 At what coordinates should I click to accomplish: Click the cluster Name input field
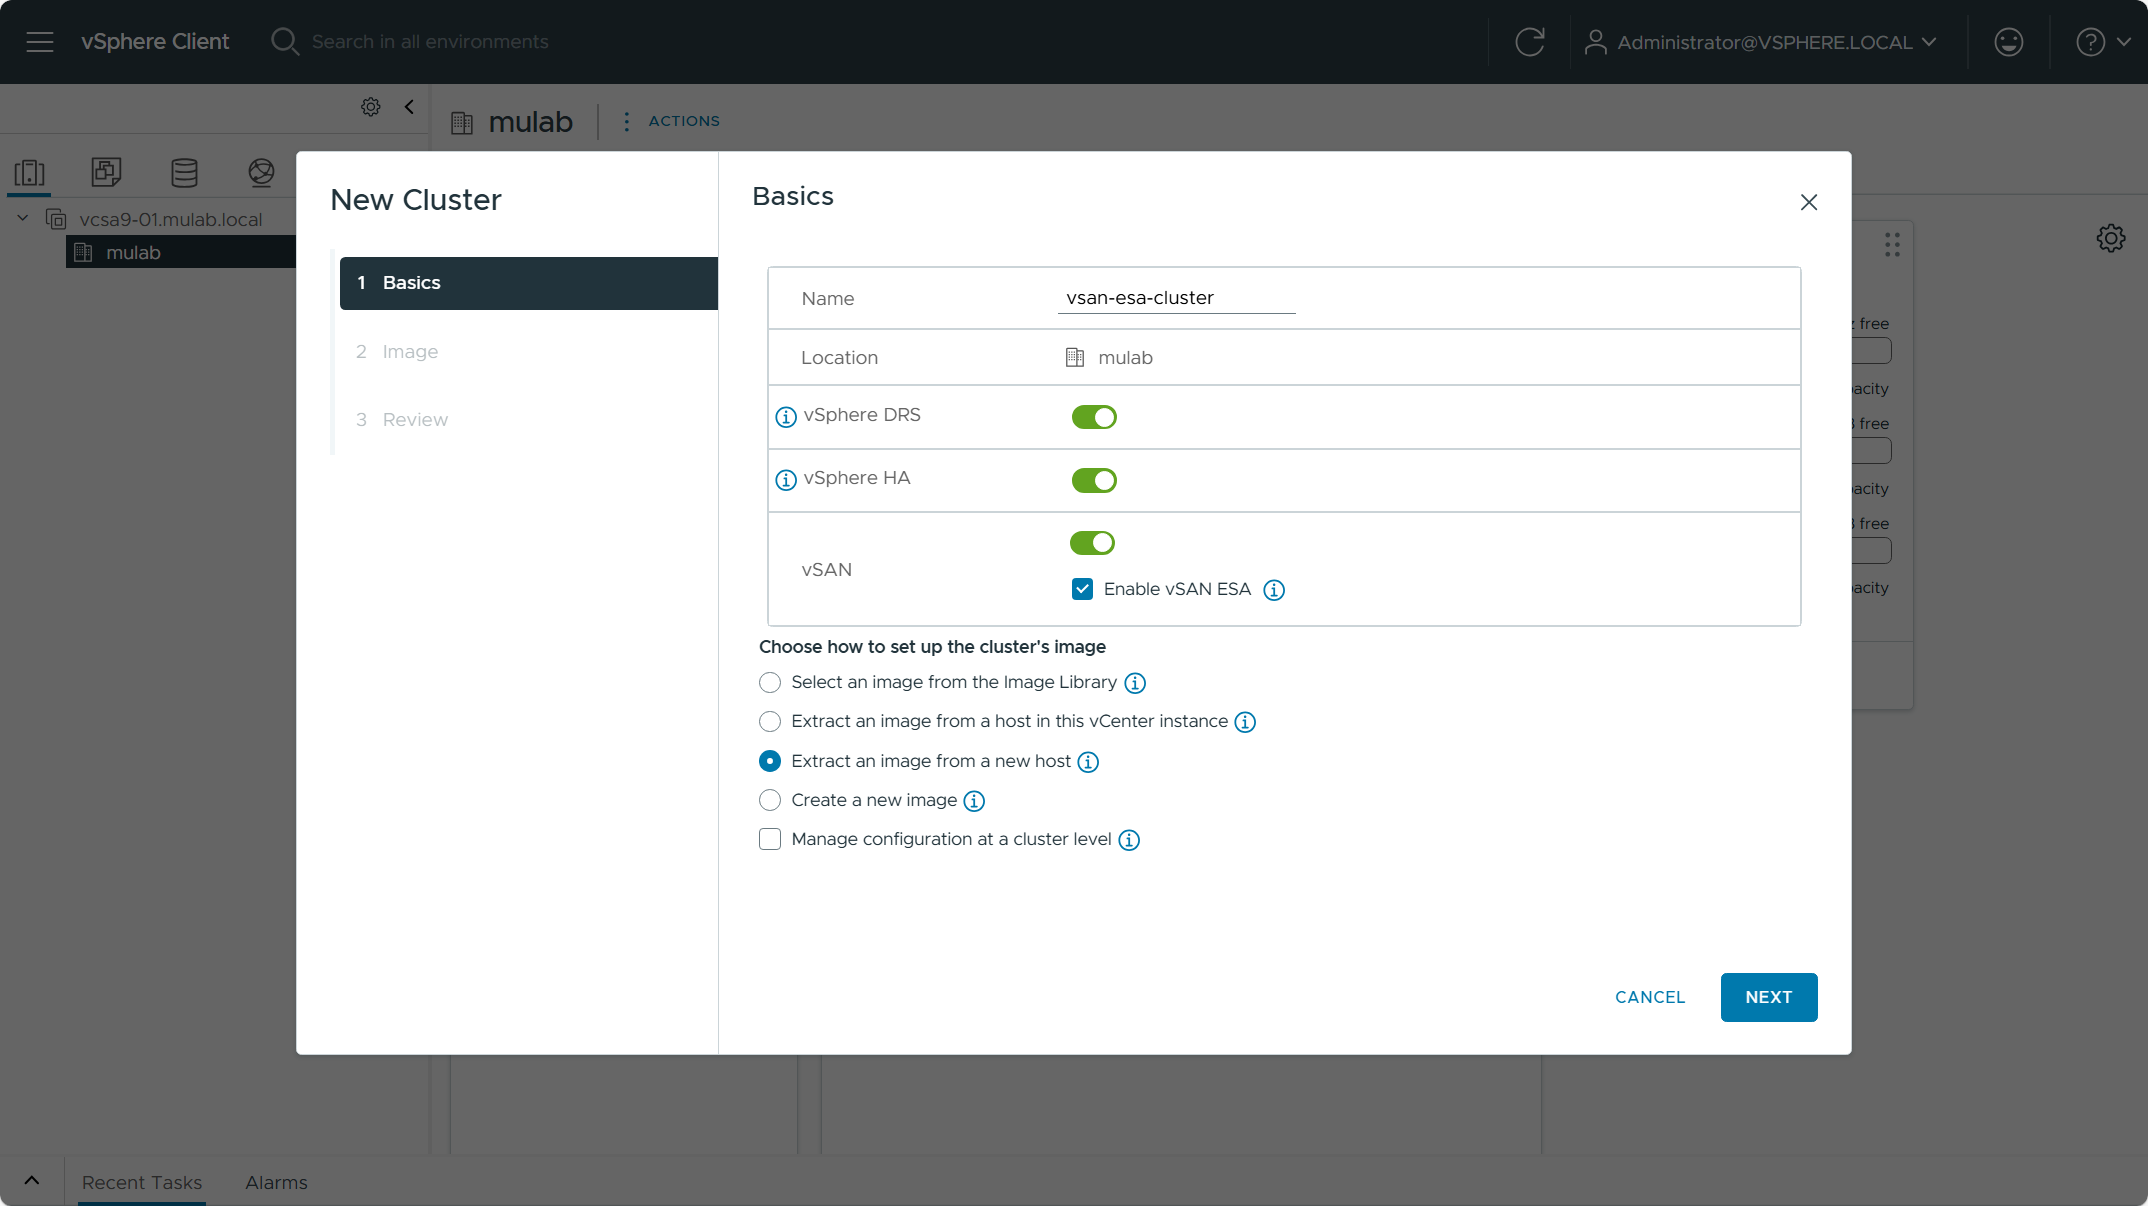tap(1176, 298)
